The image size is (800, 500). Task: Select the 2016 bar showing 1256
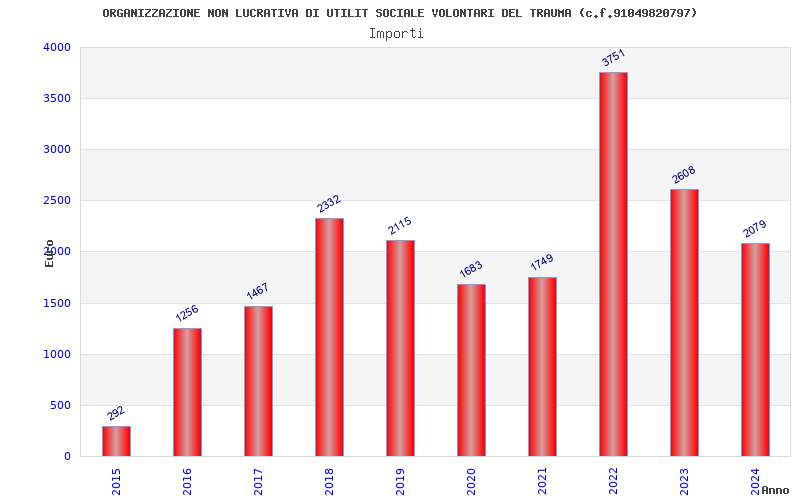click(x=187, y=392)
